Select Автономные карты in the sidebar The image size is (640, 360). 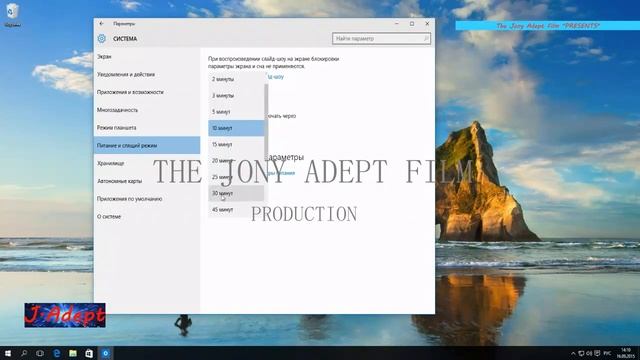(147, 181)
